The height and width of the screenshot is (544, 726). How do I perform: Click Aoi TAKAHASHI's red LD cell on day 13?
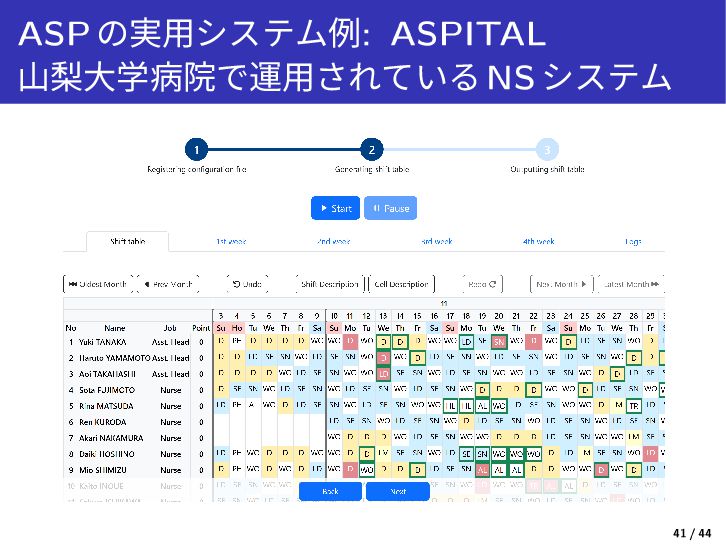383,373
